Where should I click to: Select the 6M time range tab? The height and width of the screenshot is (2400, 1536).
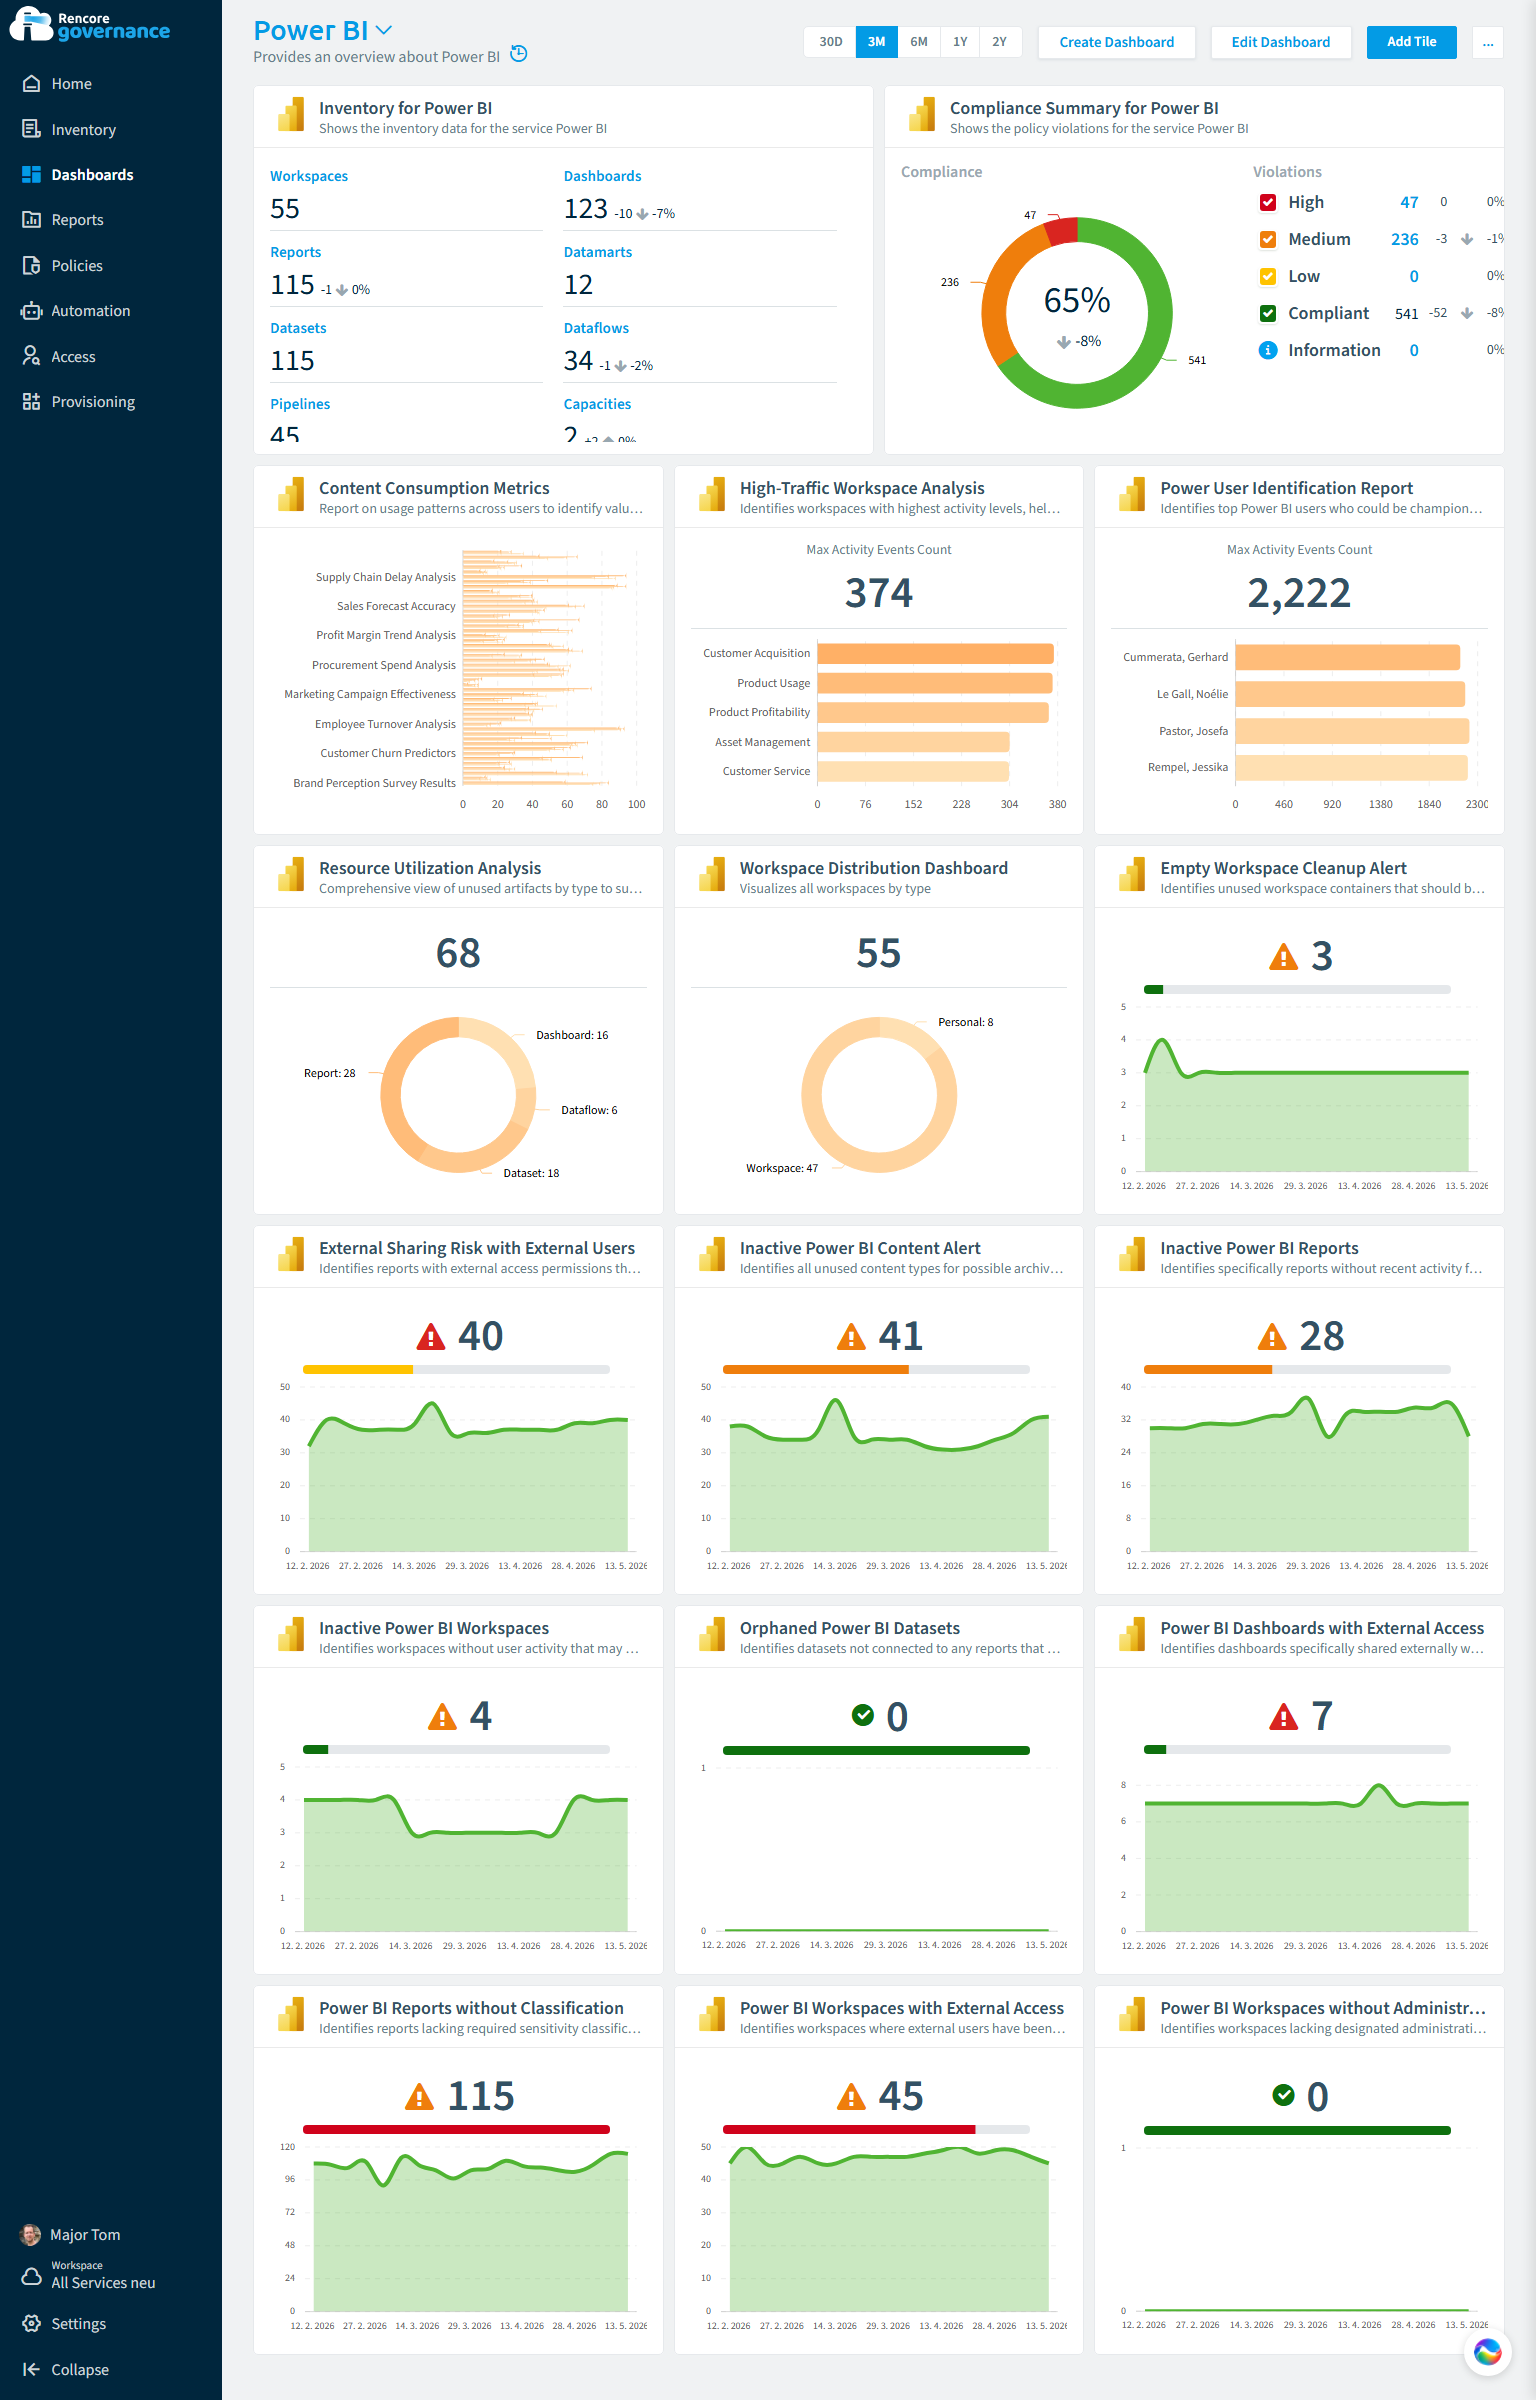coord(918,42)
